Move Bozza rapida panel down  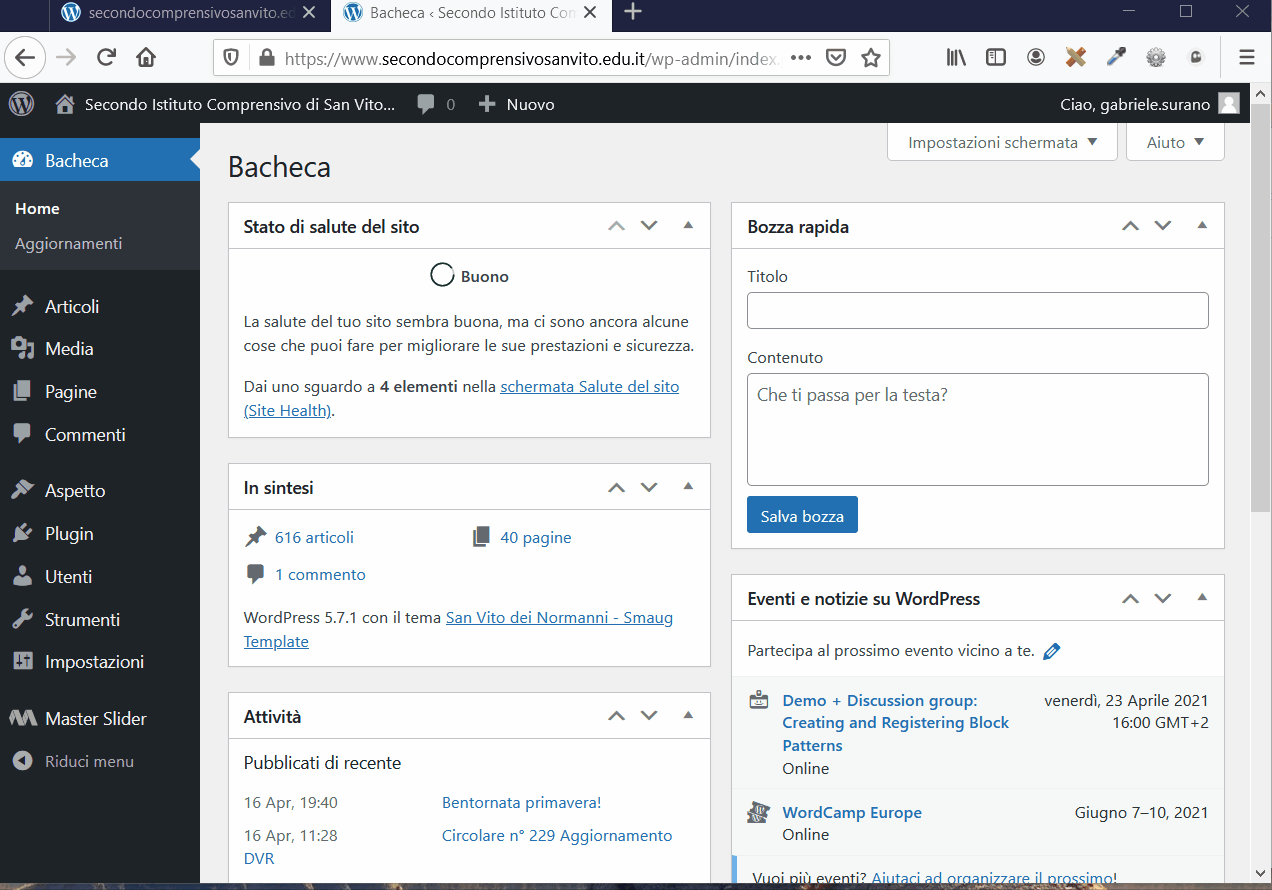tap(1163, 226)
